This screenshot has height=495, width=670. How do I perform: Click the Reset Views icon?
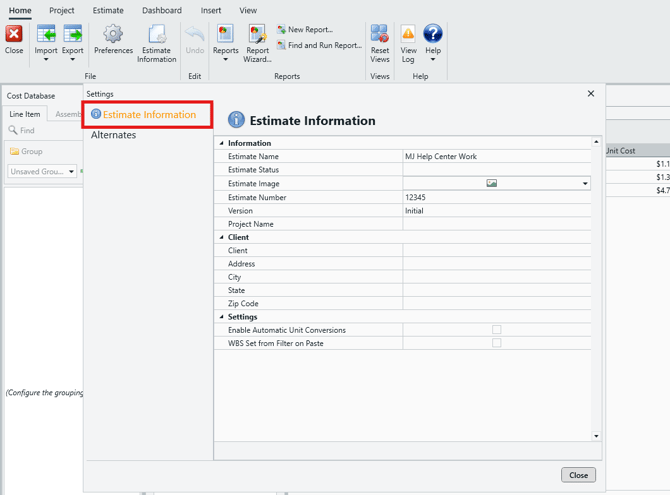pyautogui.click(x=380, y=38)
